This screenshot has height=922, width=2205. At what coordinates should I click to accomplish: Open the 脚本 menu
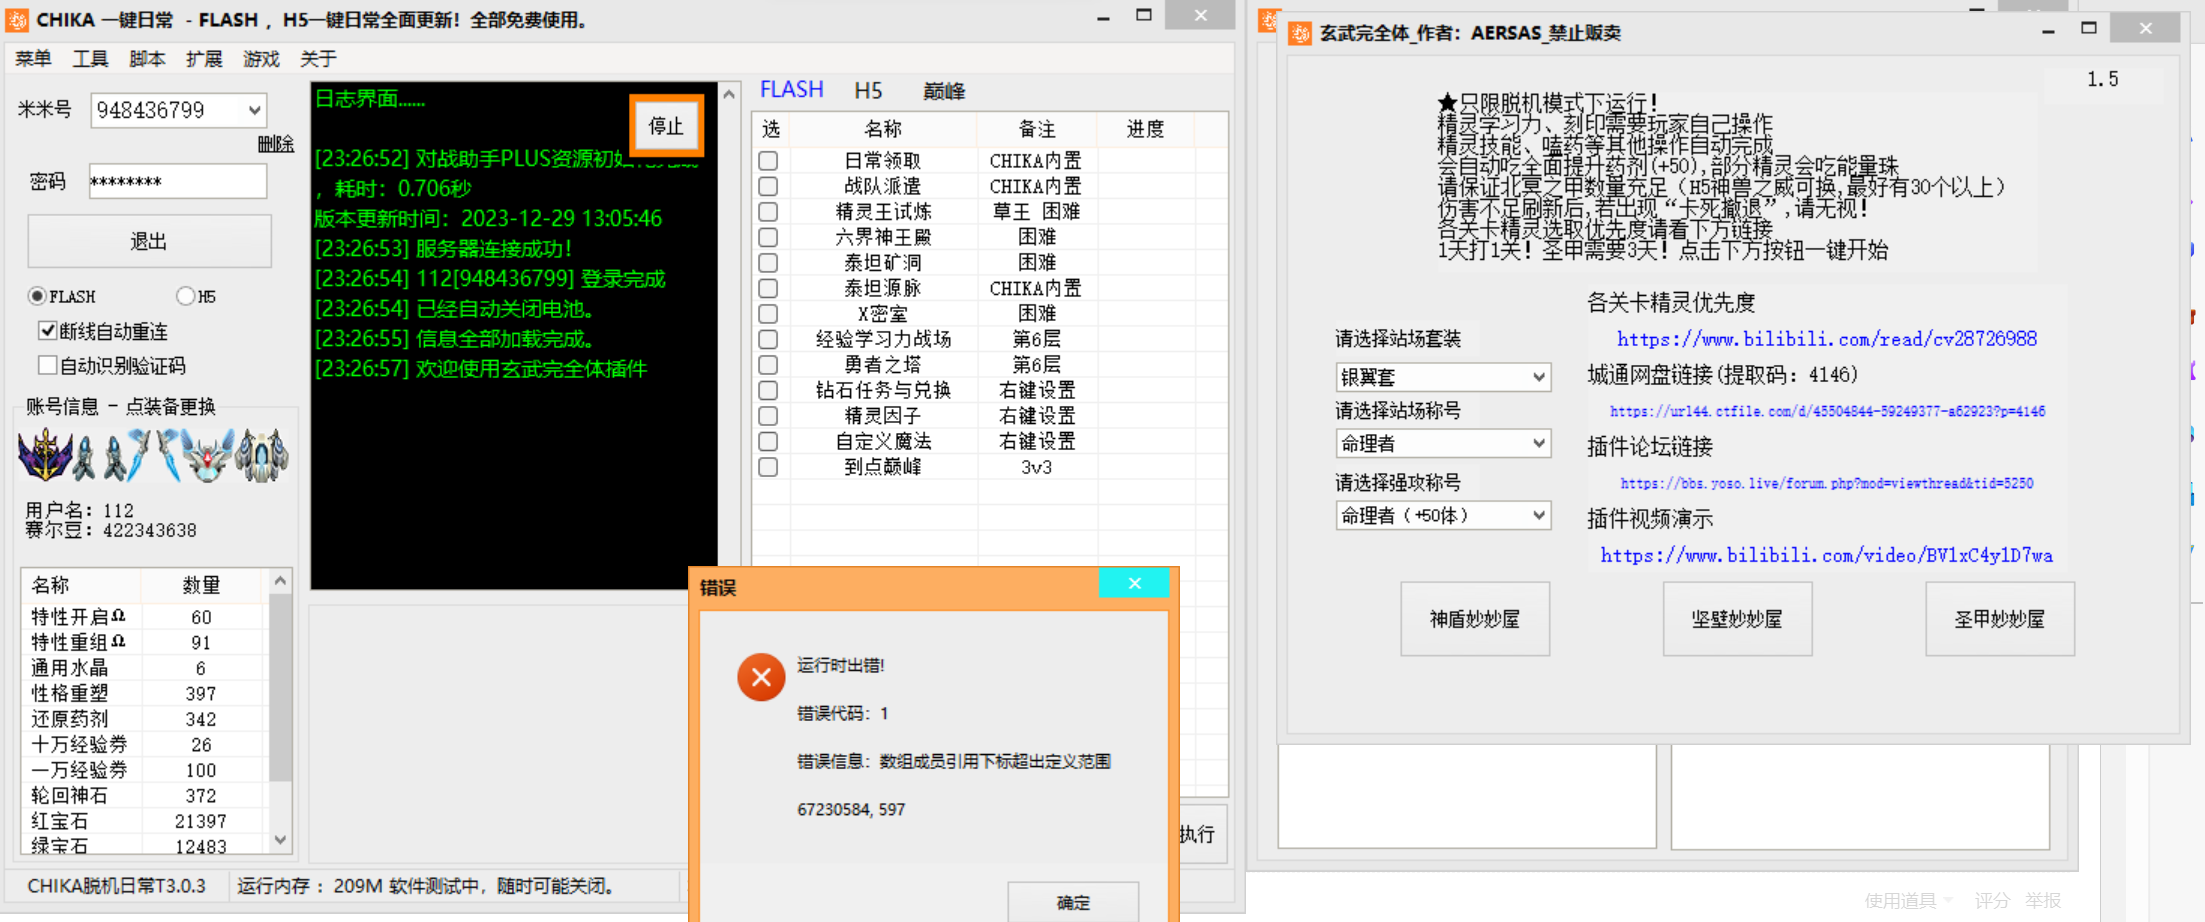pyautogui.click(x=147, y=59)
